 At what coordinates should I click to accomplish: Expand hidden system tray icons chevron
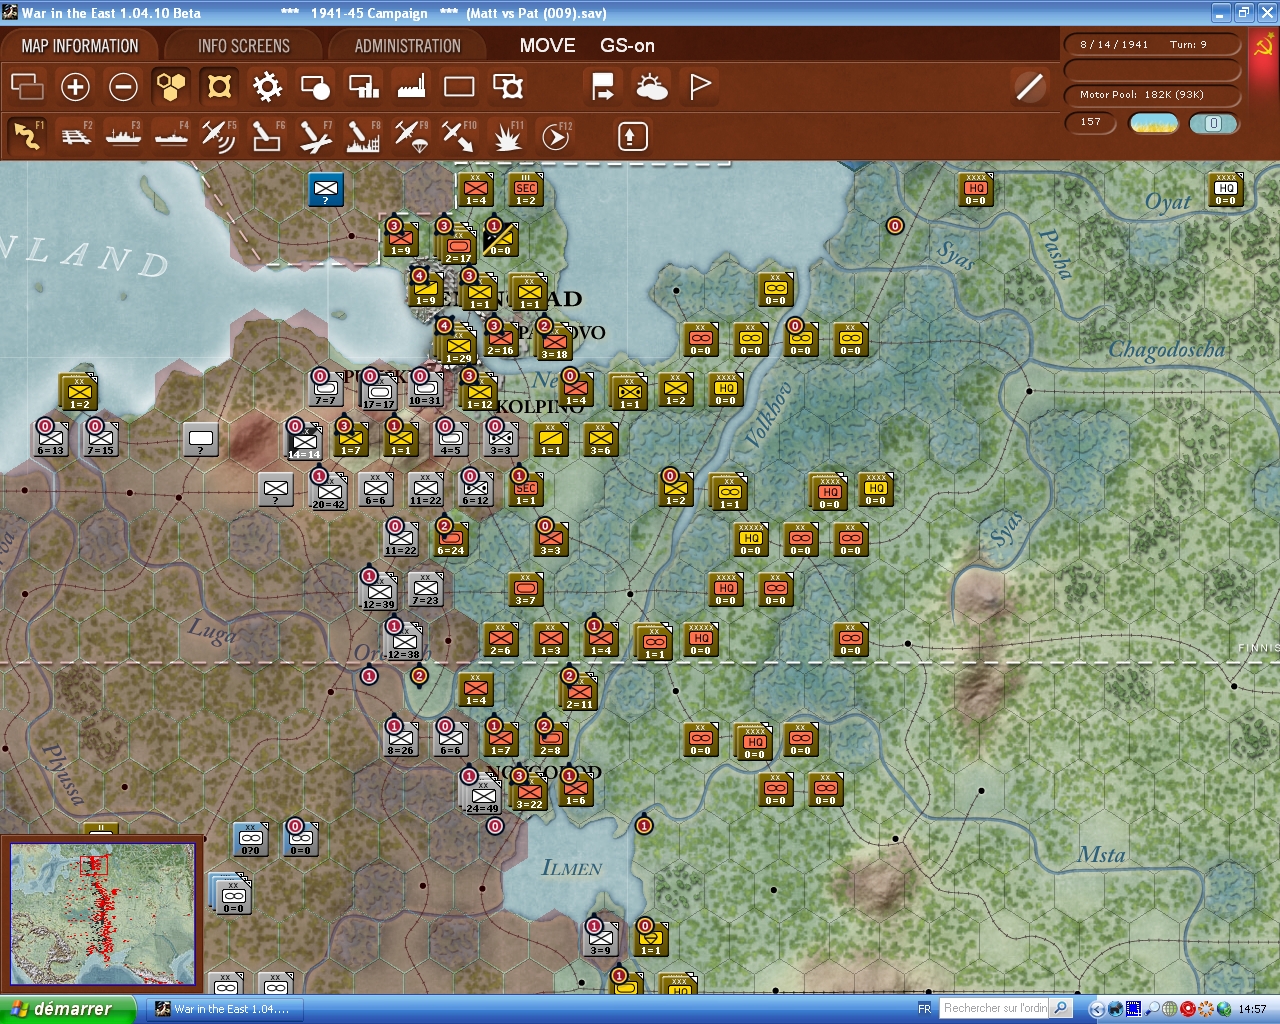[1097, 1009]
